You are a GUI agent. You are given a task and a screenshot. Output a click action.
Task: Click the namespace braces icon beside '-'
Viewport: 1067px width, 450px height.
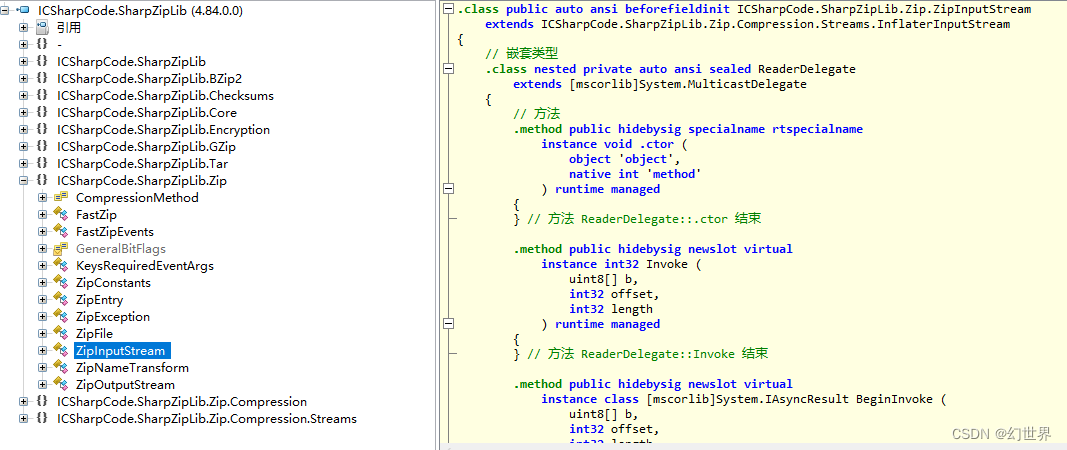pyautogui.click(x=42, y=45)
